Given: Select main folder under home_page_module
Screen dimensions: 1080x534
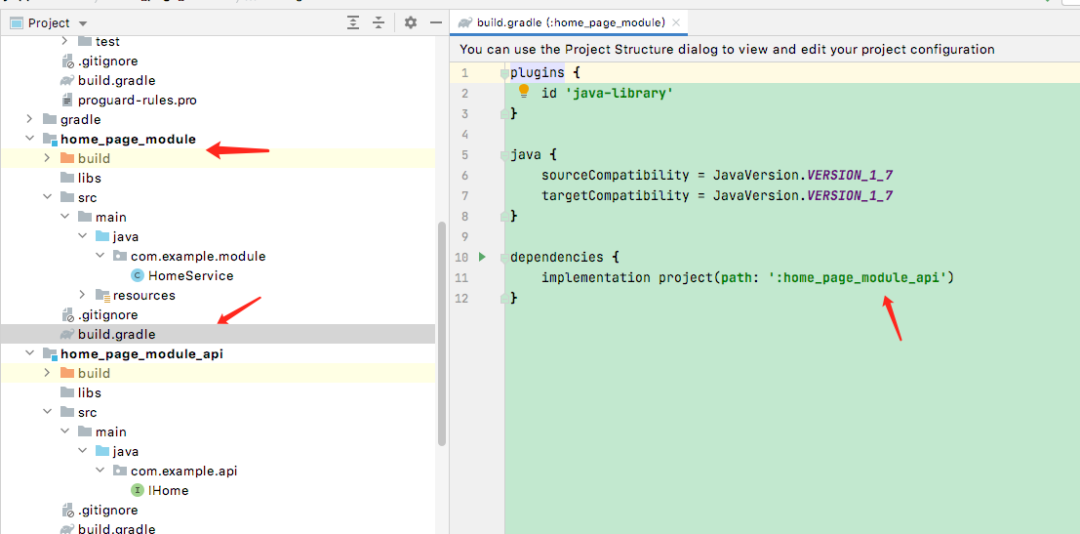Looking at the screenshot, I should pyautogui.click(x=111, y=217).
